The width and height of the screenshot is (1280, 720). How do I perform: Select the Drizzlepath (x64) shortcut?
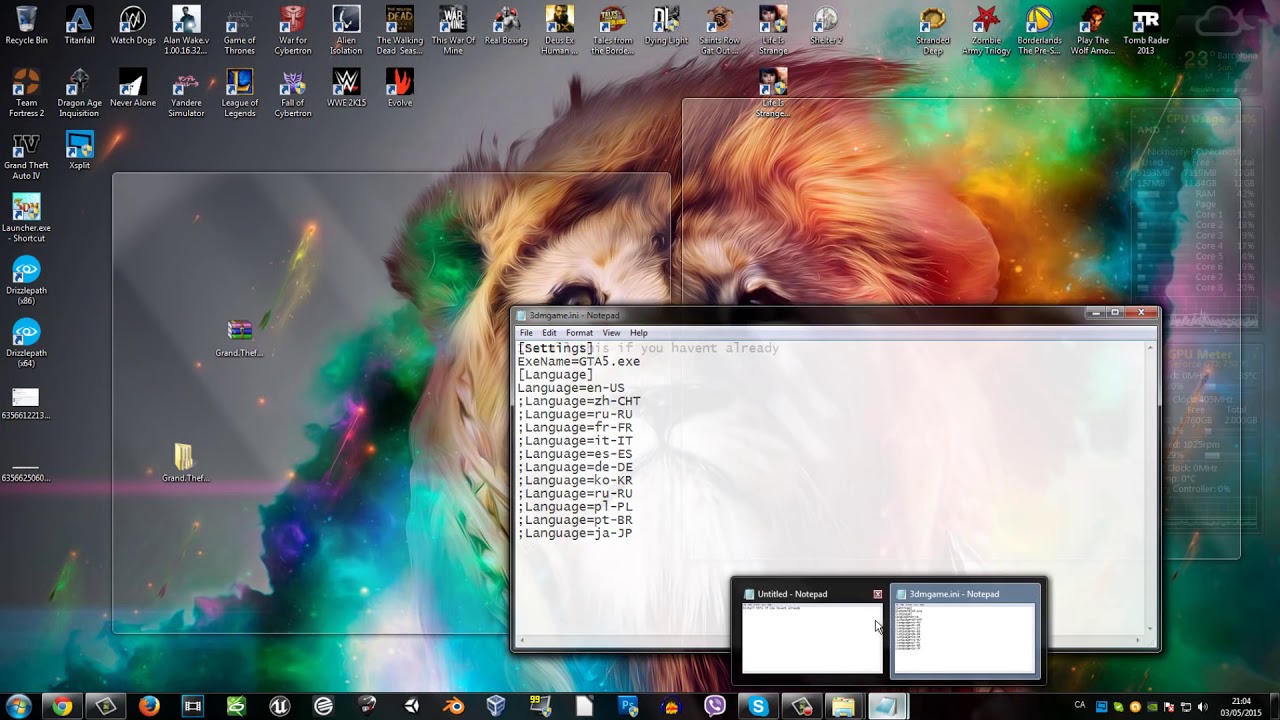coord(26,342)
